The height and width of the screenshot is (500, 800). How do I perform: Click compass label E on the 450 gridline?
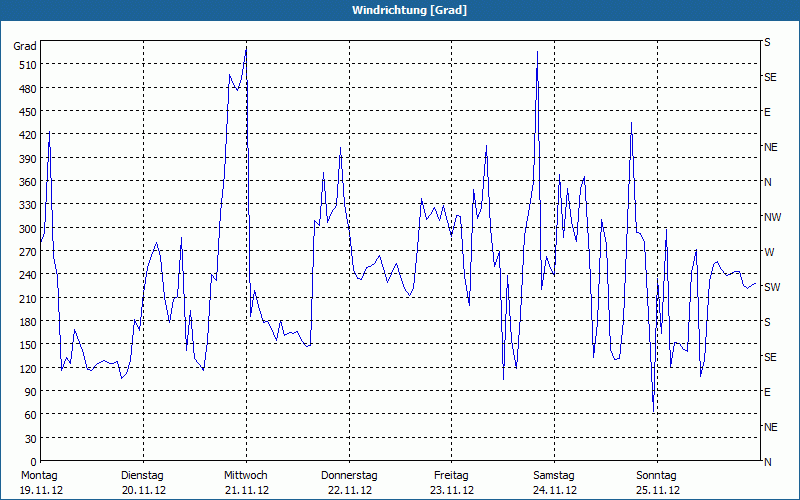click(767, 112)
